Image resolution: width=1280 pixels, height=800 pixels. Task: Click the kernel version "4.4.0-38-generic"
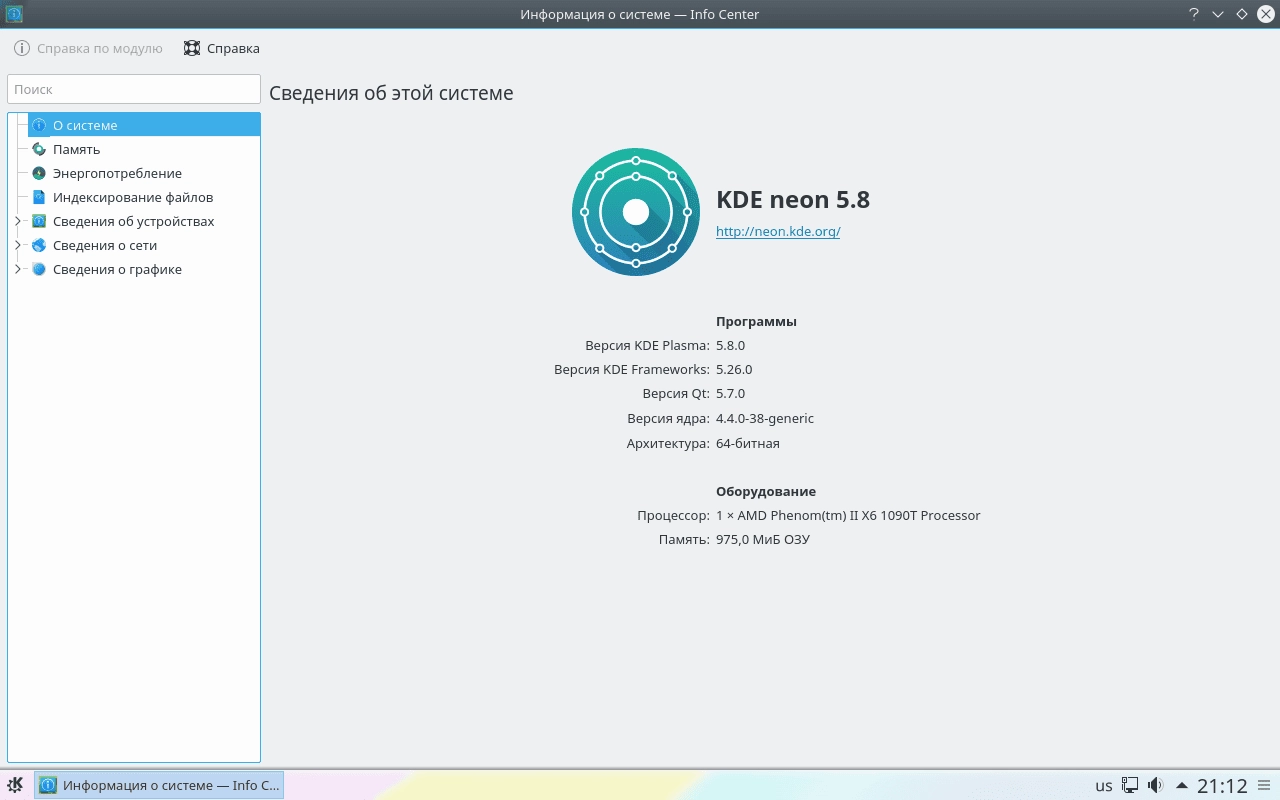pos(765,418)
